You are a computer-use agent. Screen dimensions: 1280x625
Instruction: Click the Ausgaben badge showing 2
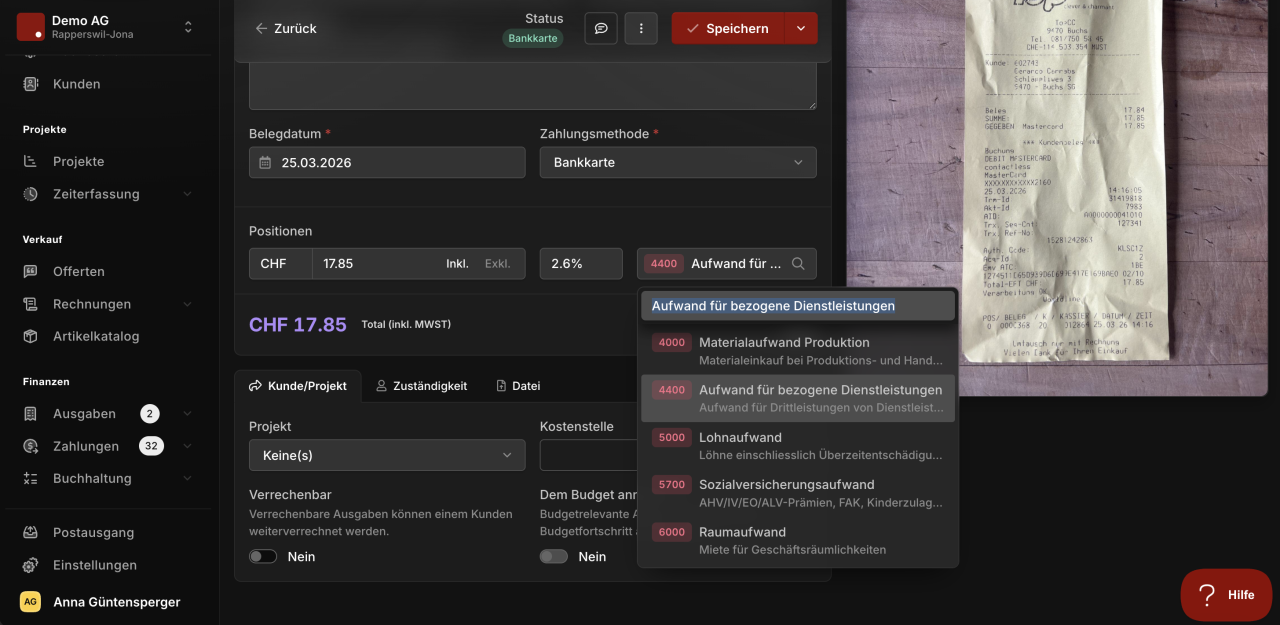[x=149, y=414]
